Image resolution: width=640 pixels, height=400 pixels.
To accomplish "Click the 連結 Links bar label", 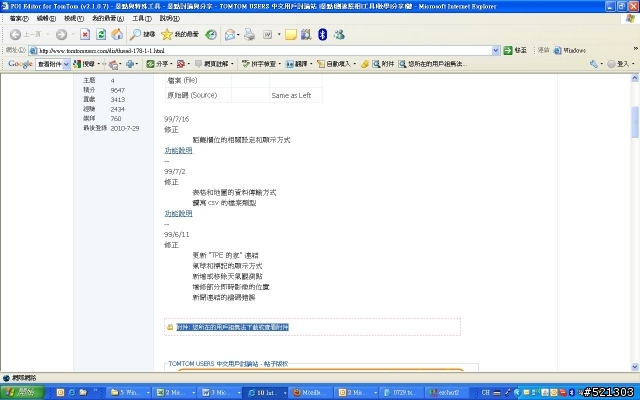I will tap(543, 50).
